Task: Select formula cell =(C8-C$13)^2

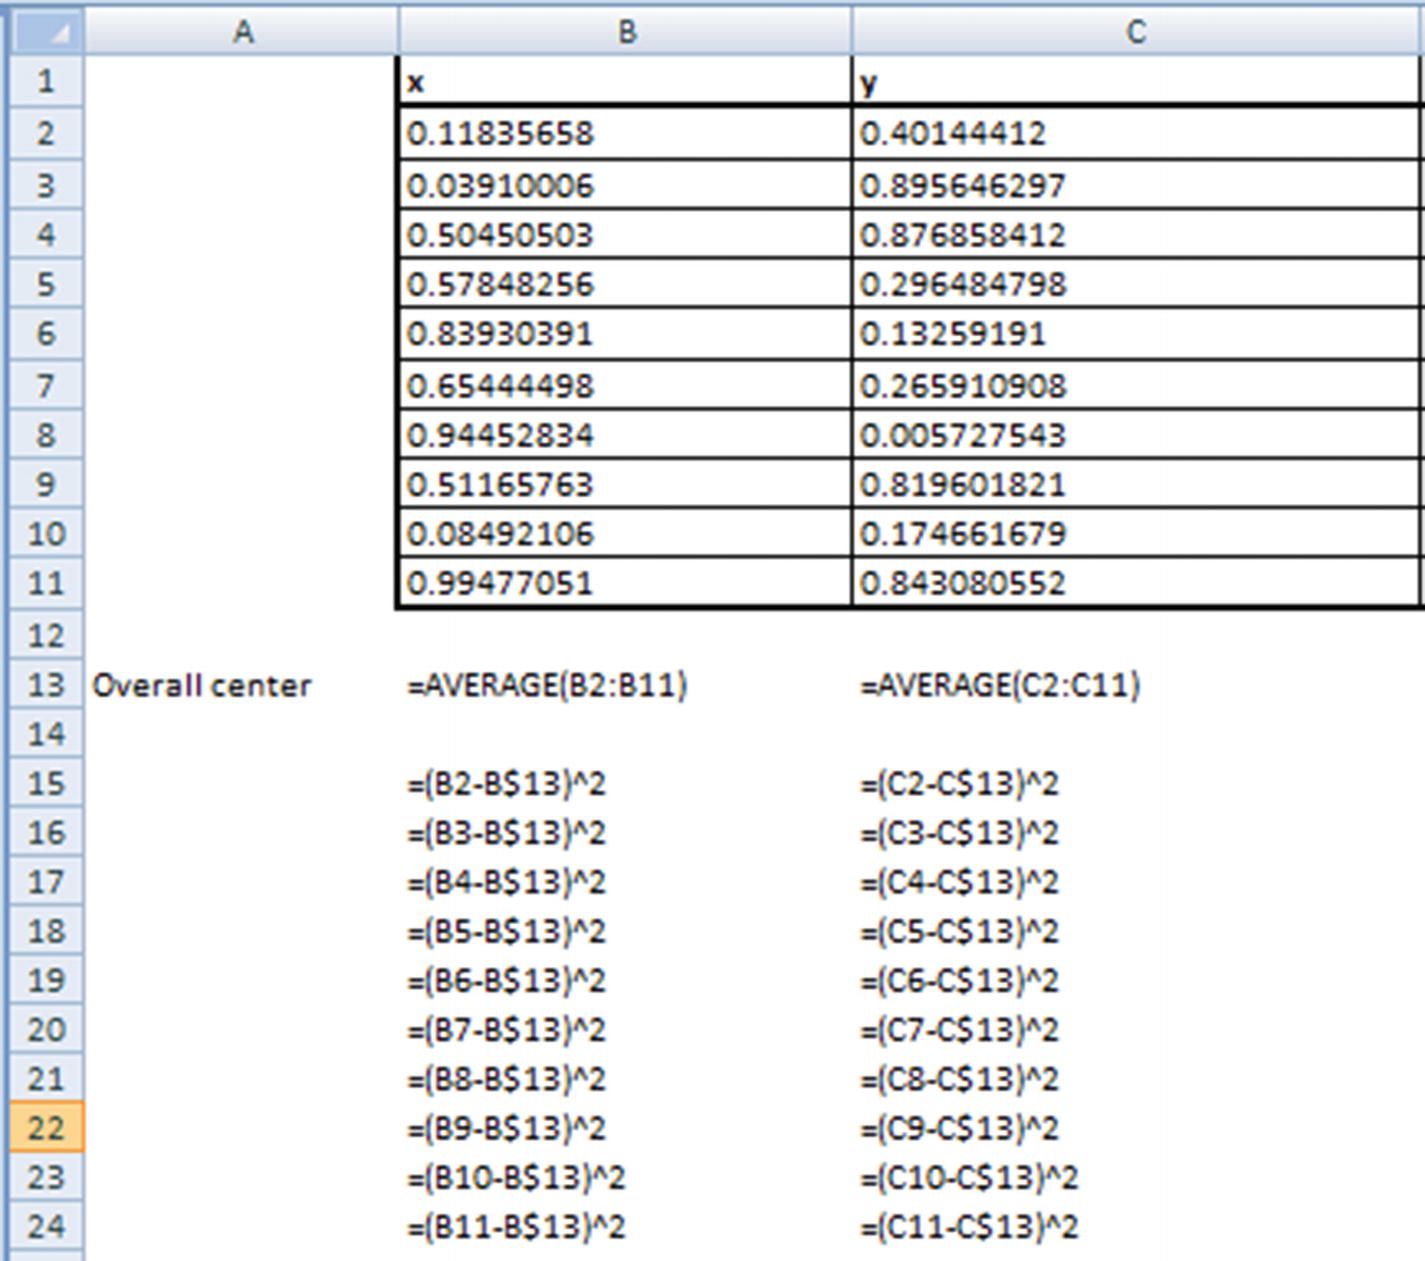Action: tap(1137, 1079)
